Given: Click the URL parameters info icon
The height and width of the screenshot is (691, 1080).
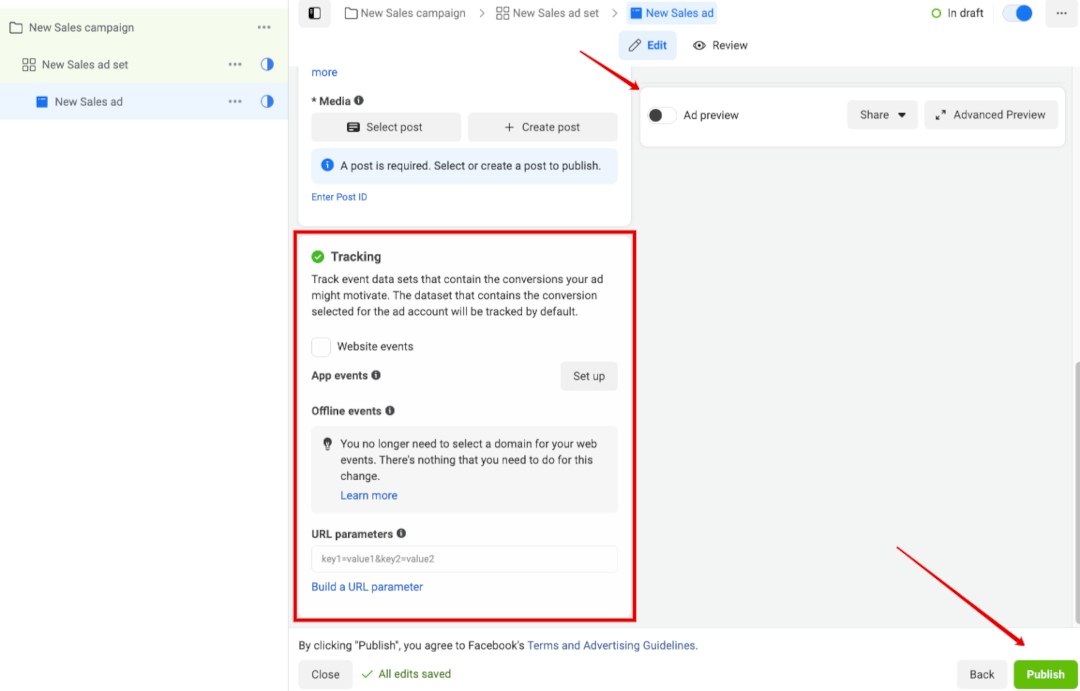Looking at the screenshot, I should click(402, 533).
